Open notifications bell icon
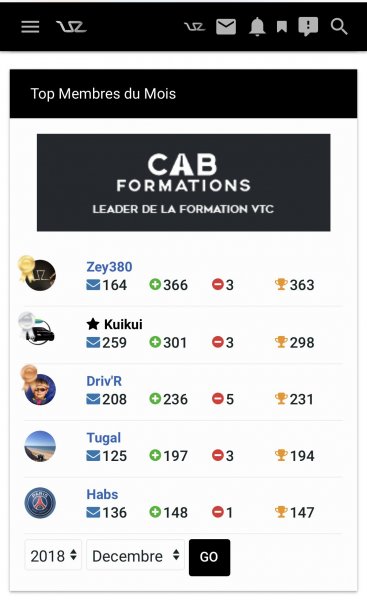Screen dimensions: 367x600 coord(257,27)
